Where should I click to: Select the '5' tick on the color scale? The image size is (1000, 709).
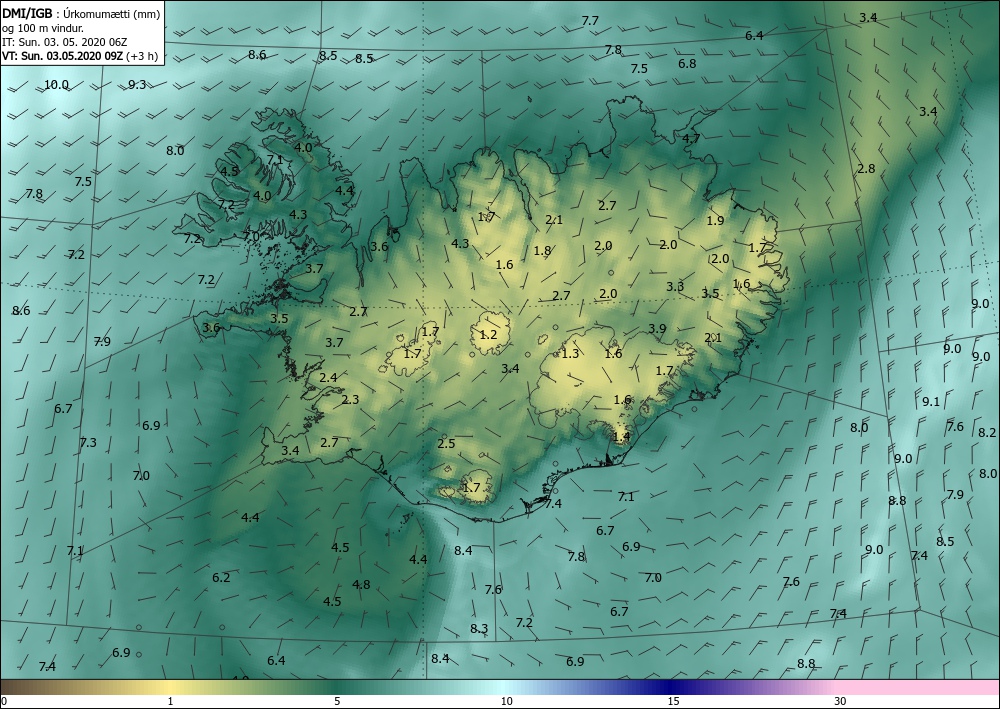point(337,701)
